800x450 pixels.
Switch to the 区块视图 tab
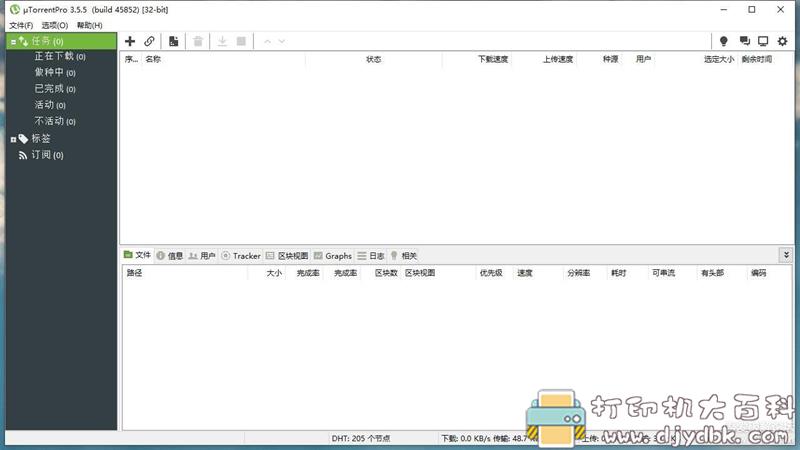287,256
